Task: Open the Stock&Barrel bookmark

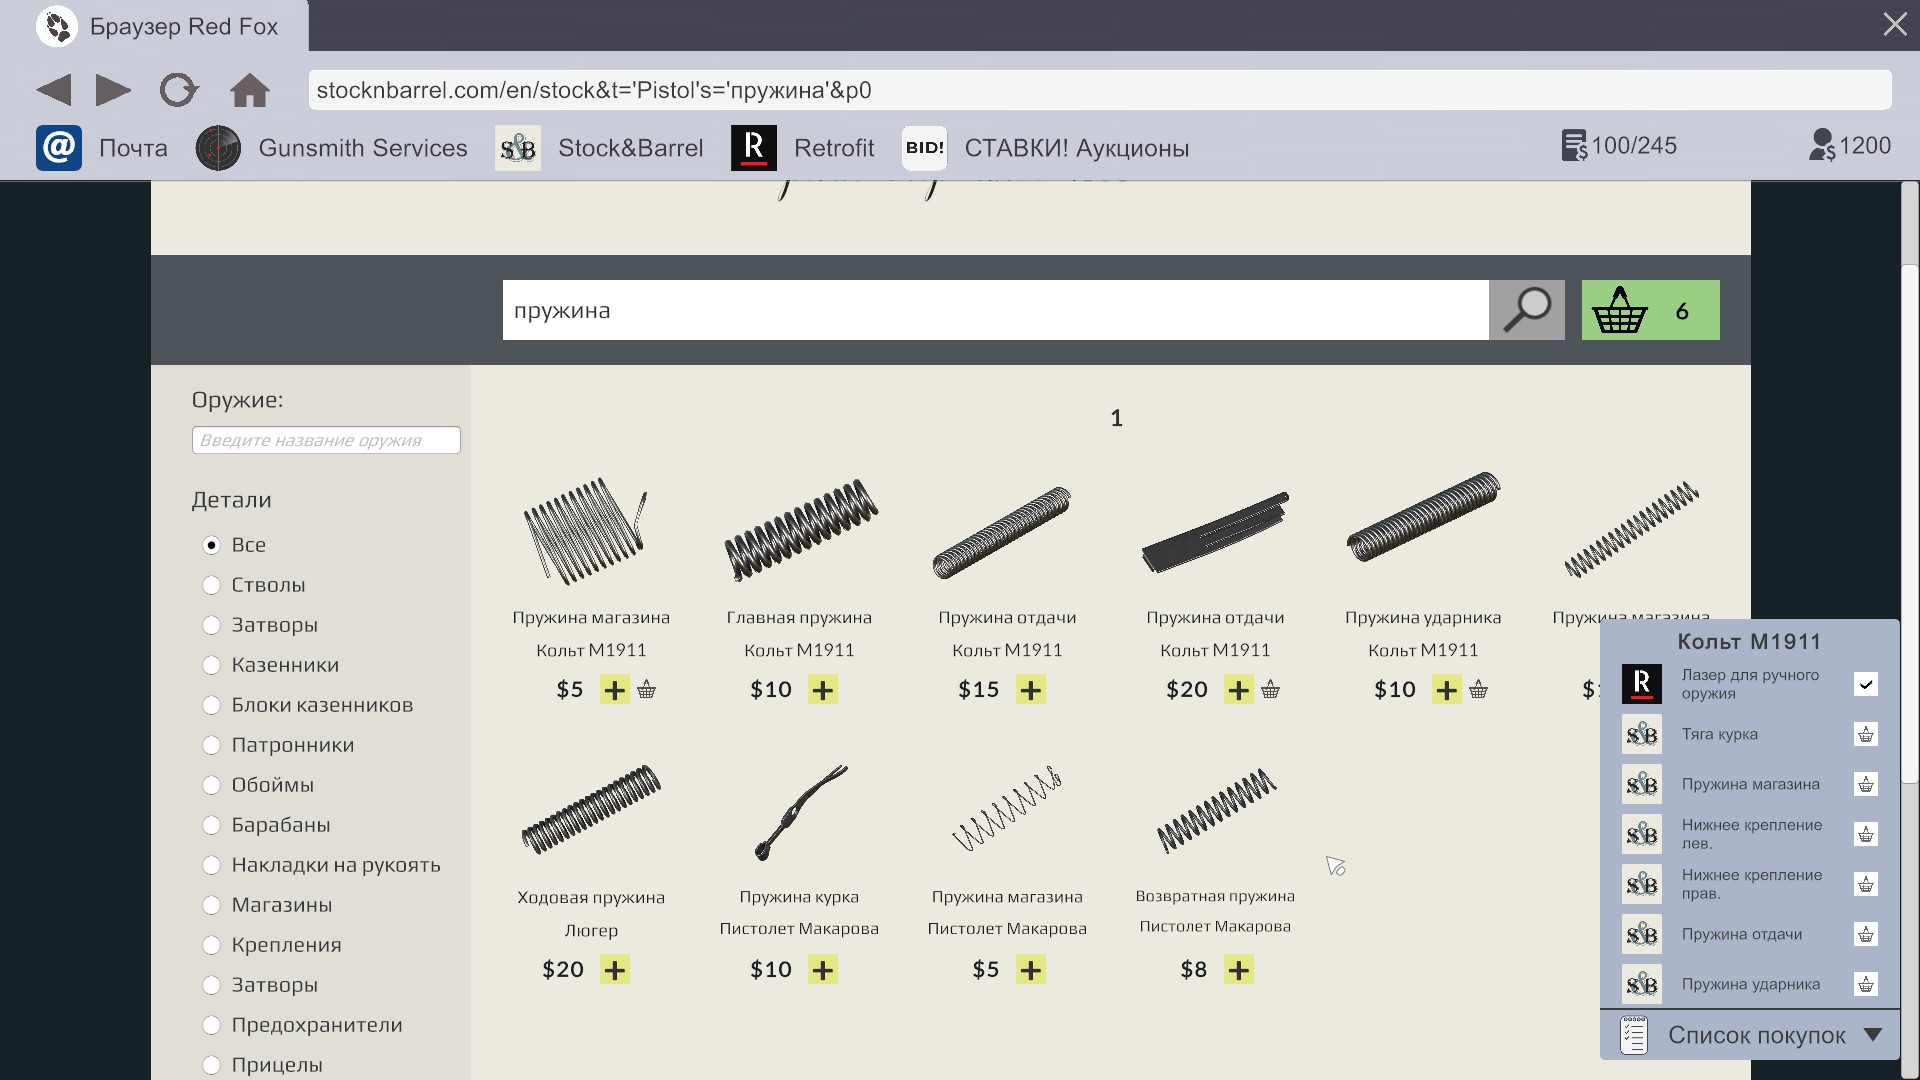Action: point(599,148)
